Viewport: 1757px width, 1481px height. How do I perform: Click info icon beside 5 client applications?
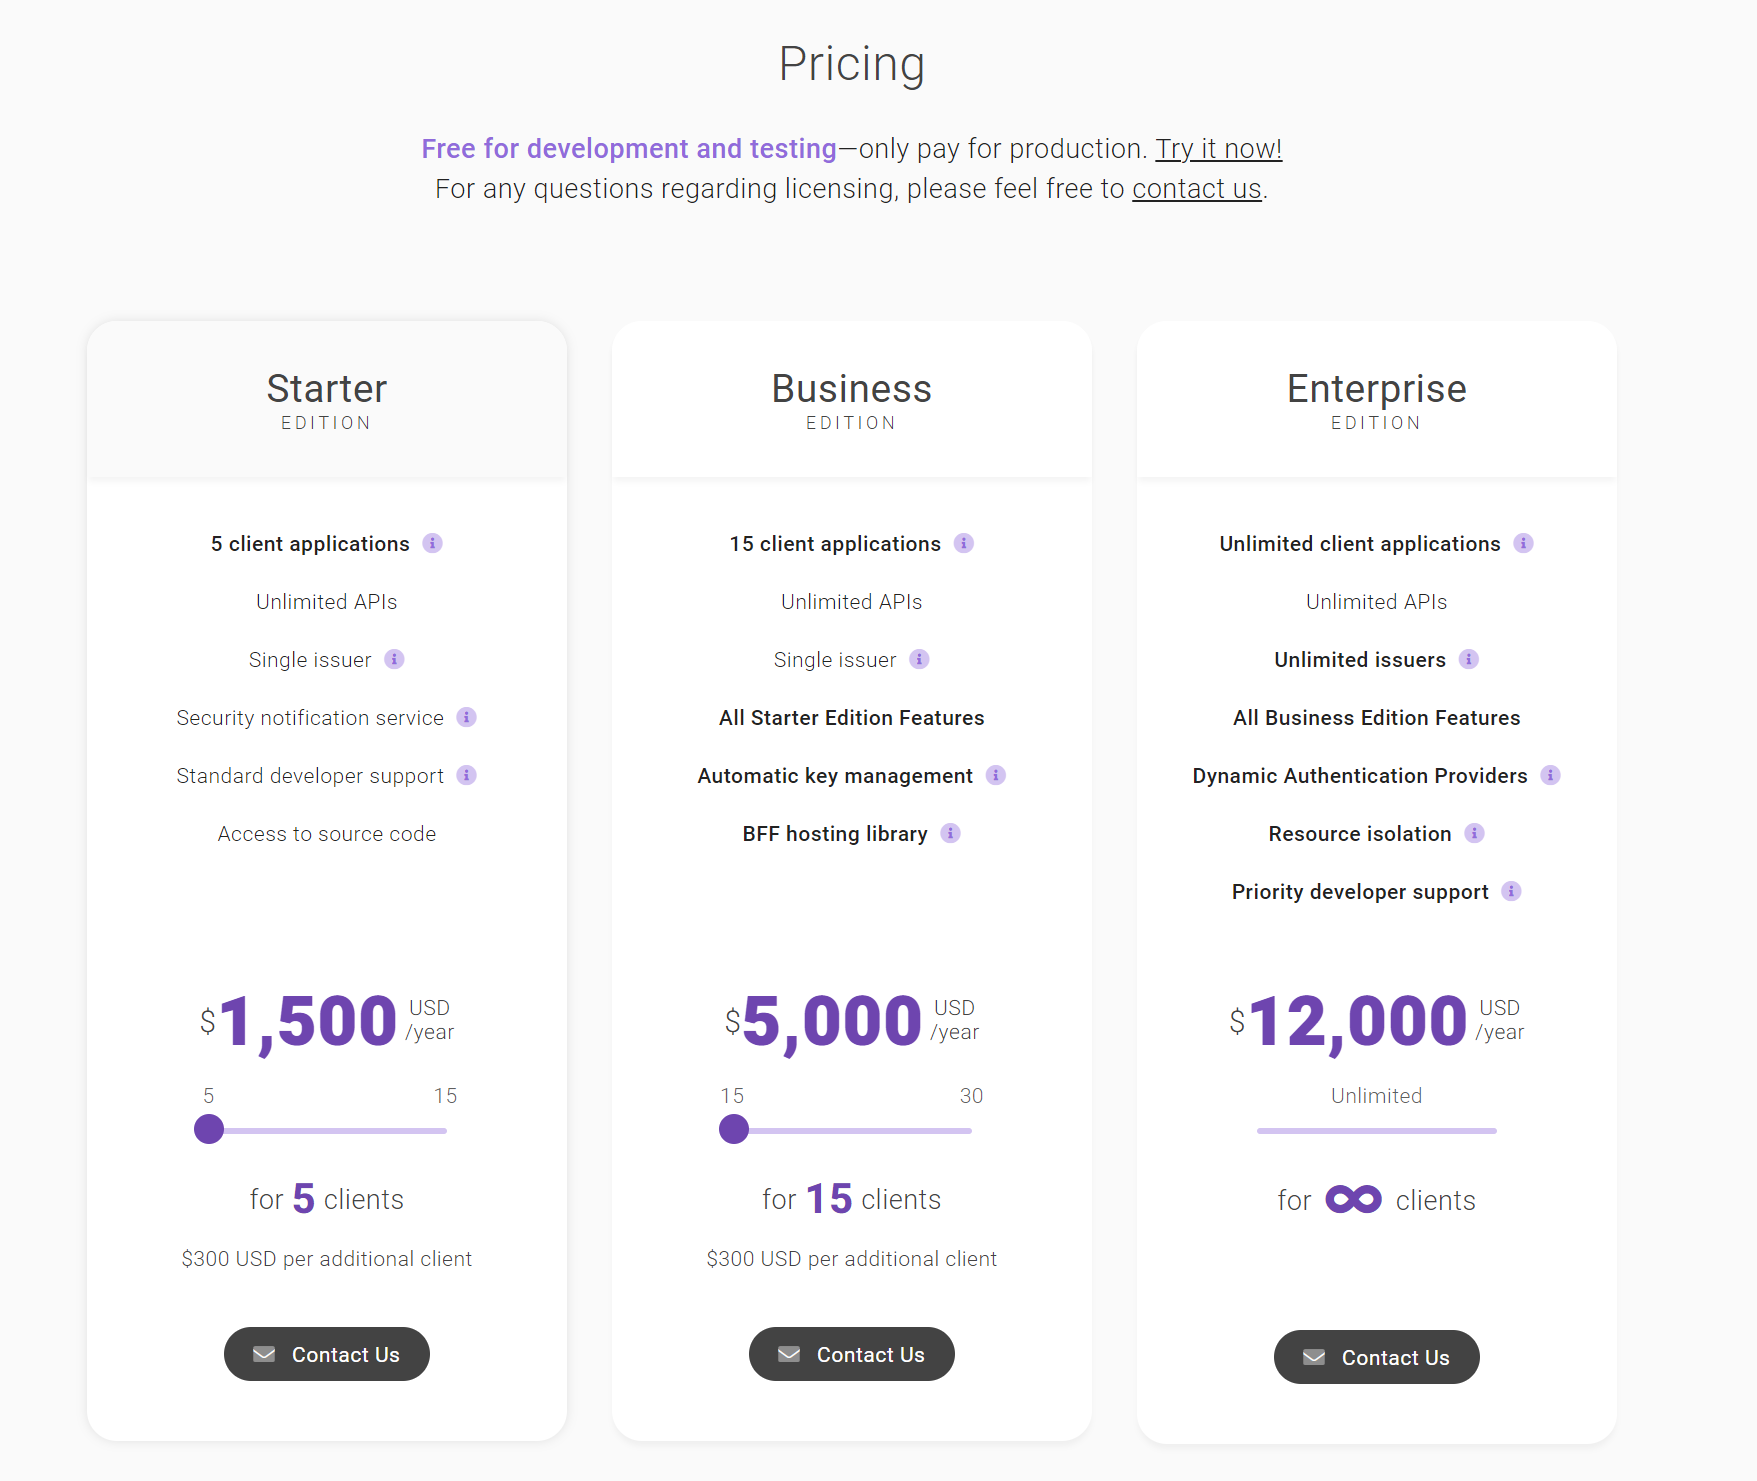coord(432,543)
